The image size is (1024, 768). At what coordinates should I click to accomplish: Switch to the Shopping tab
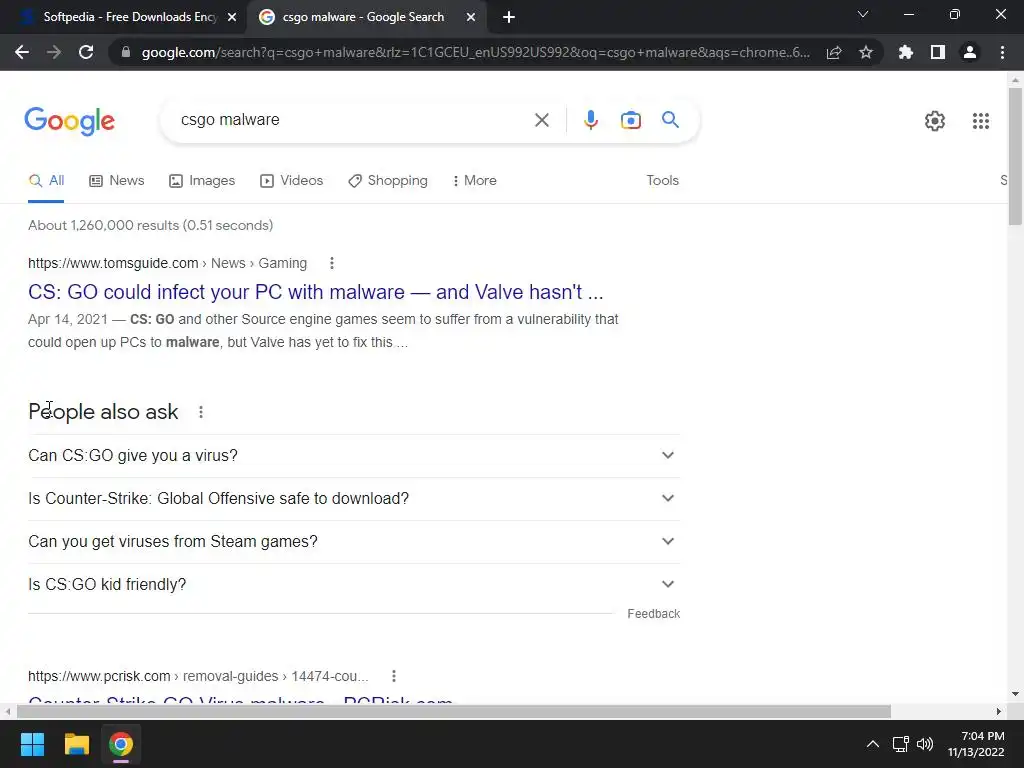tap(388, 181)
